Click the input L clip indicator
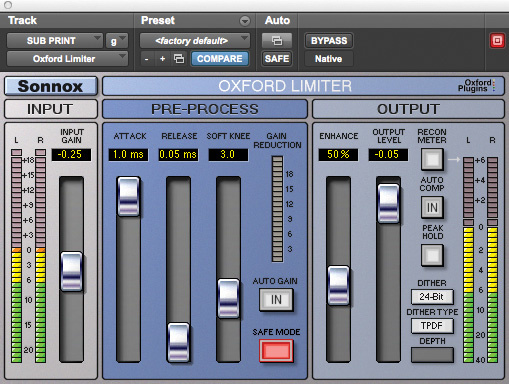Screen dimensions: 509x384 click(x=16, y=152)
